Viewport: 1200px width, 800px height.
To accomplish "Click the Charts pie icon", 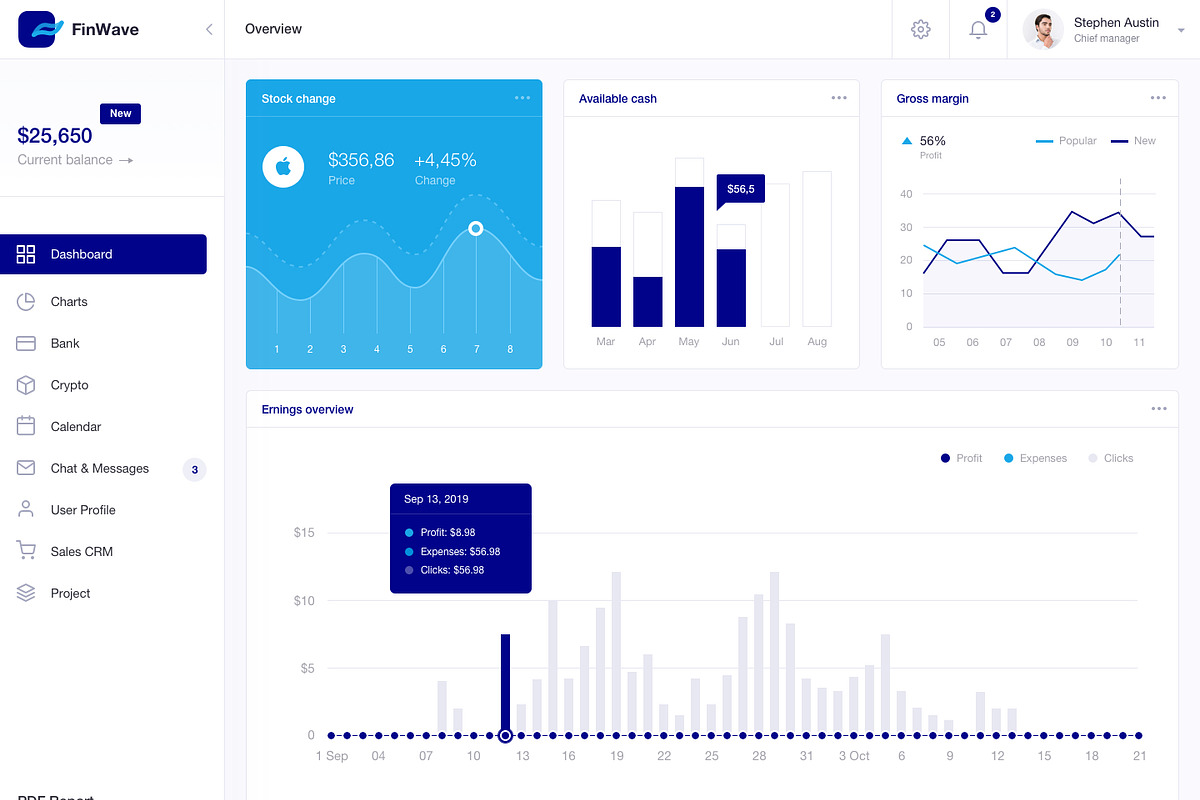I will pos(26,302).
